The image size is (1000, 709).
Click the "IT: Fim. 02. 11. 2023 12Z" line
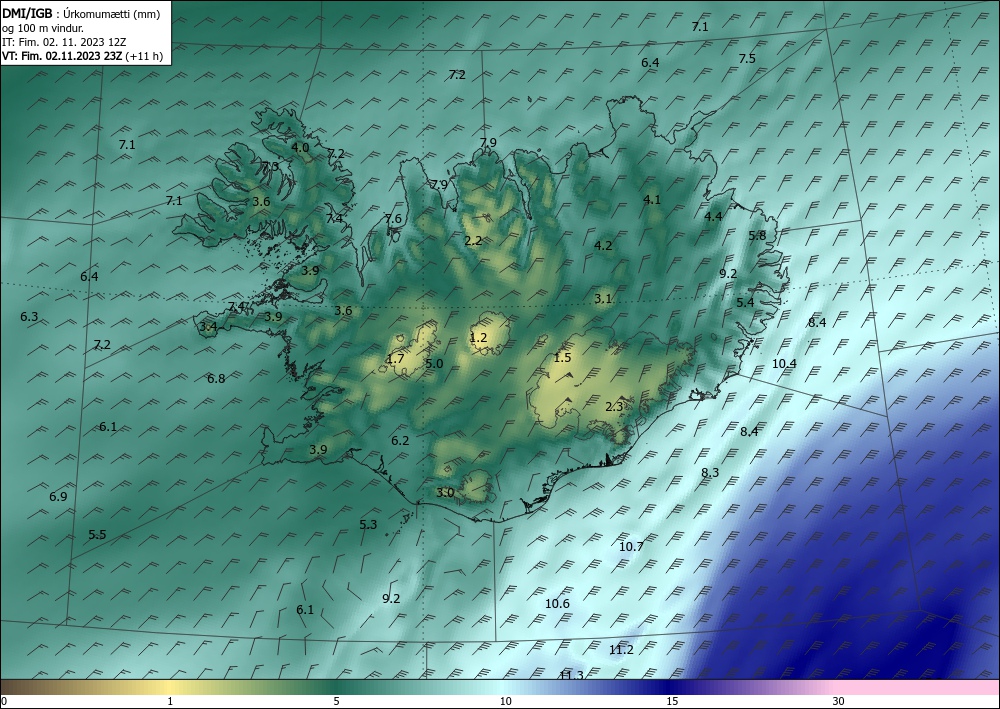64,42
